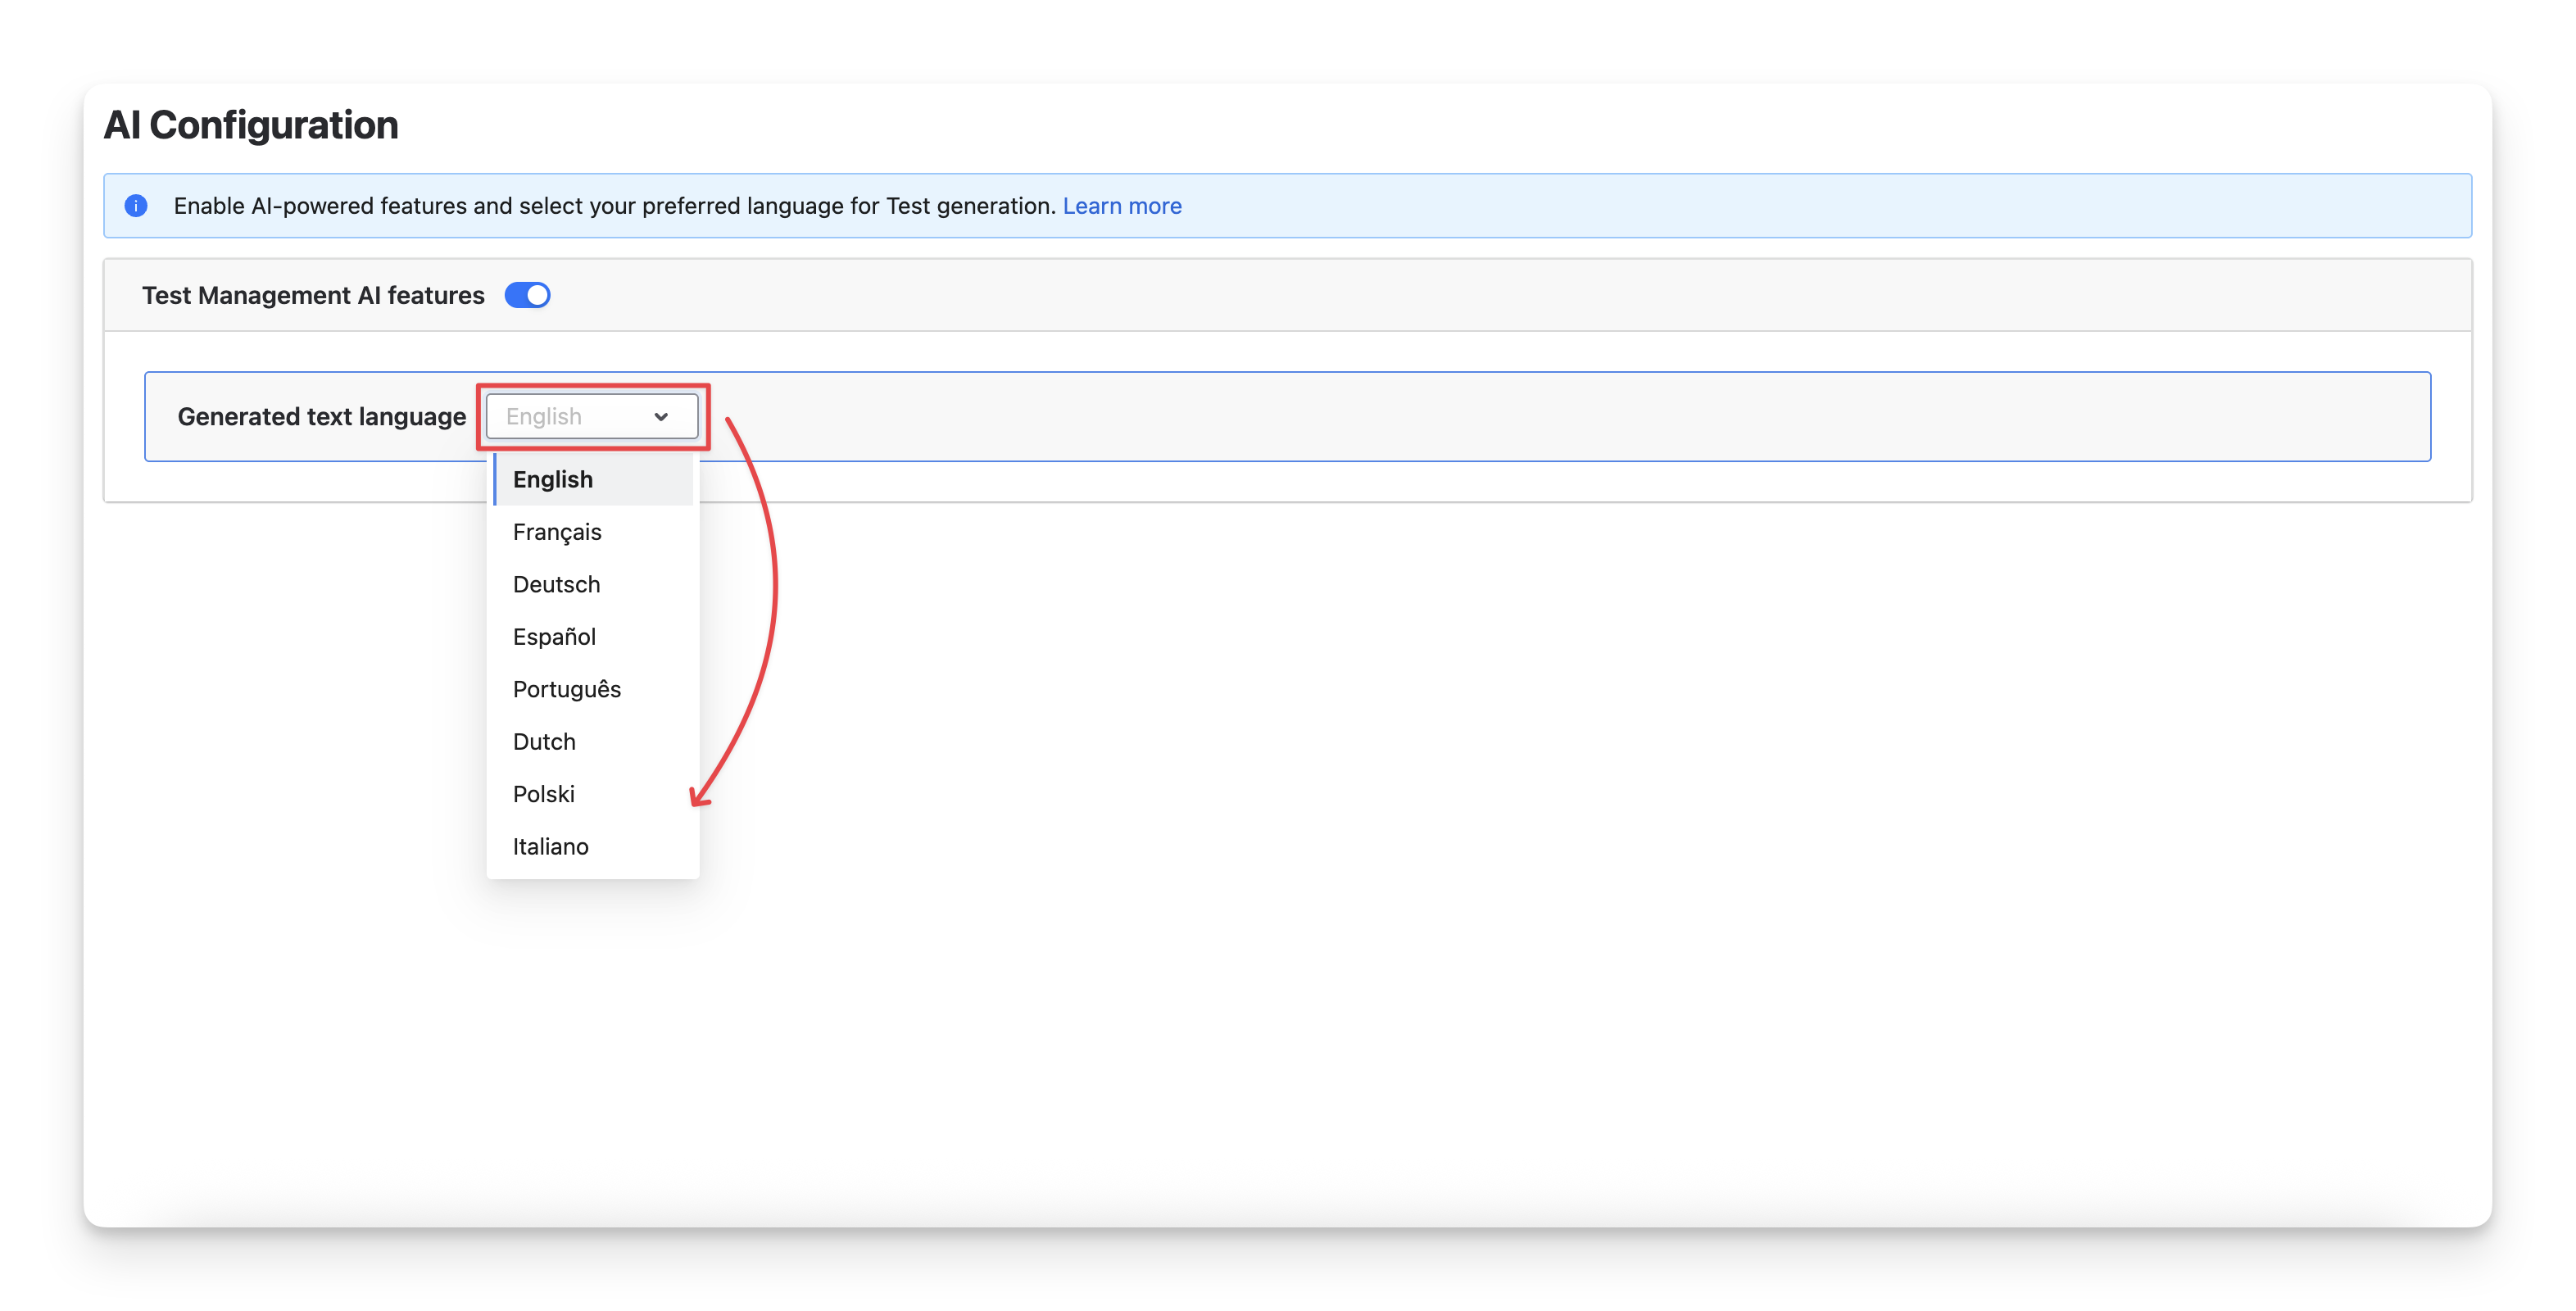Click the blue info icon in banner
Image resolution: width=2576 pixels, height=1311 pixels.
(x=136, y=206)
